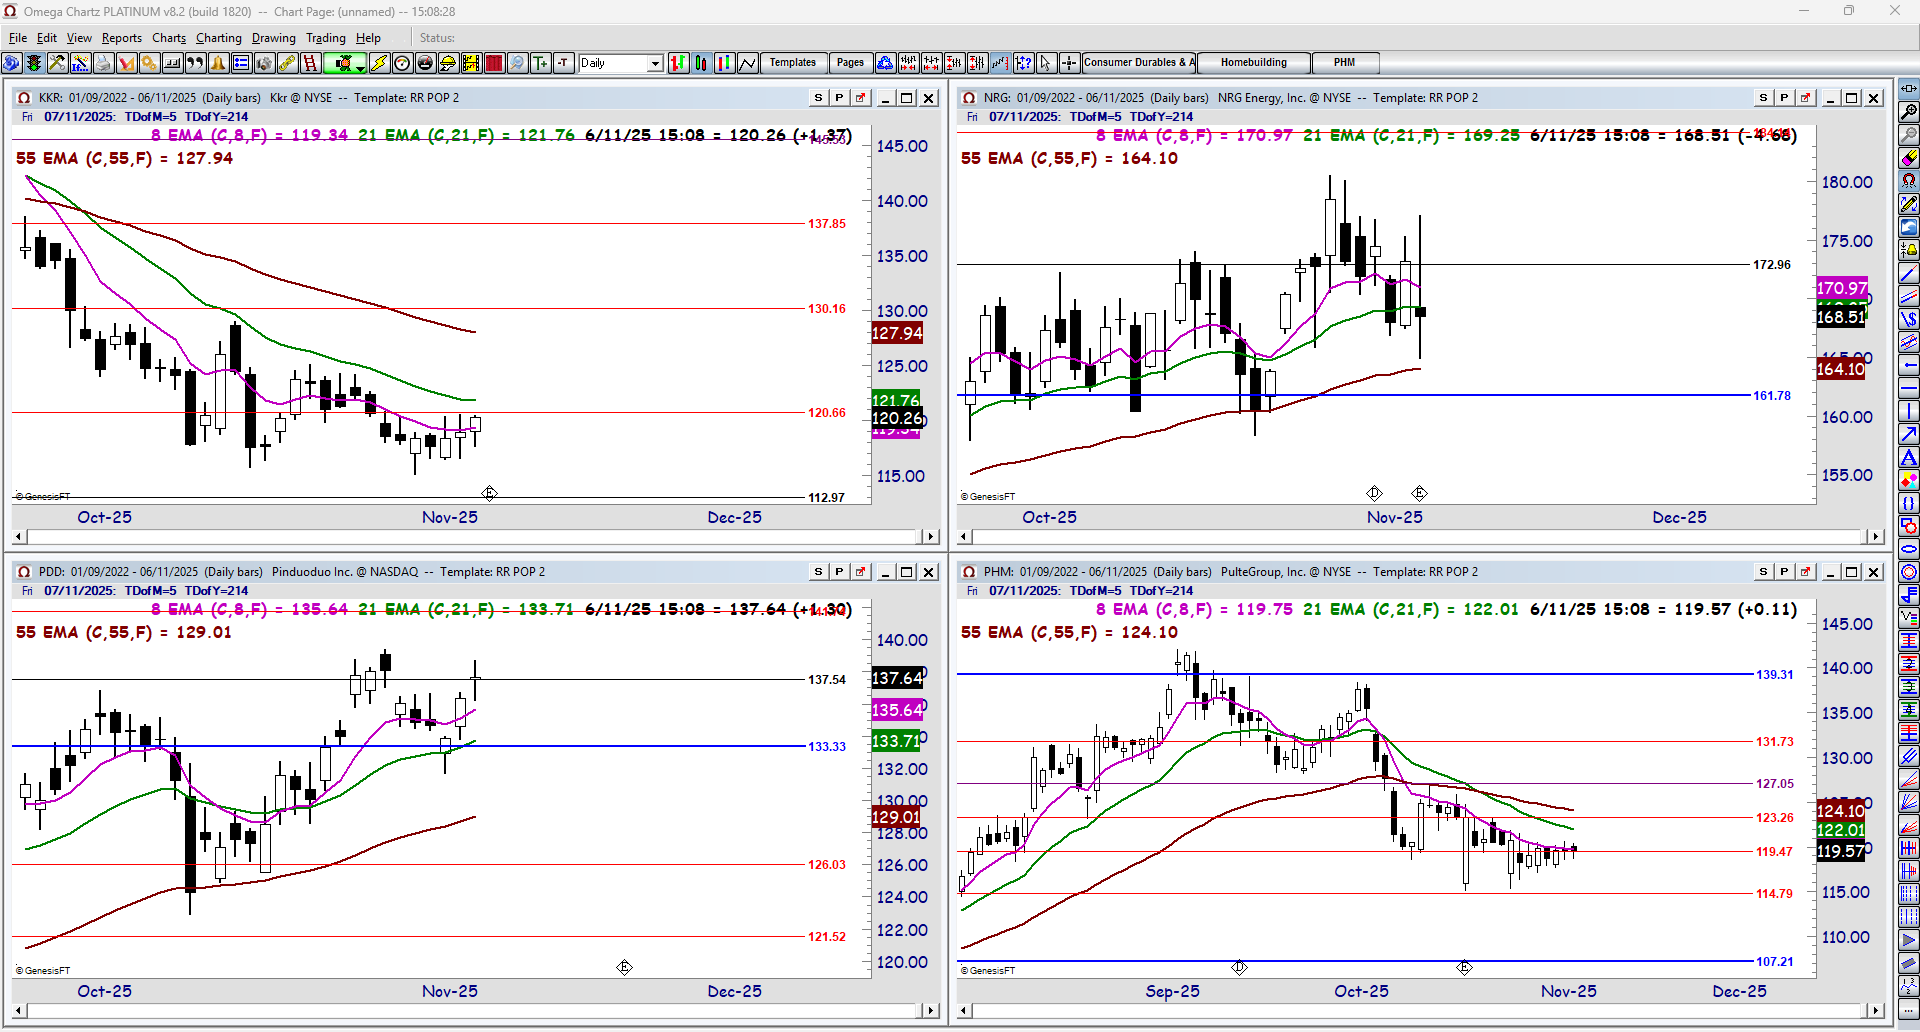
Task: Open the hammer and pick tools icon
Action: pos(57,63)
